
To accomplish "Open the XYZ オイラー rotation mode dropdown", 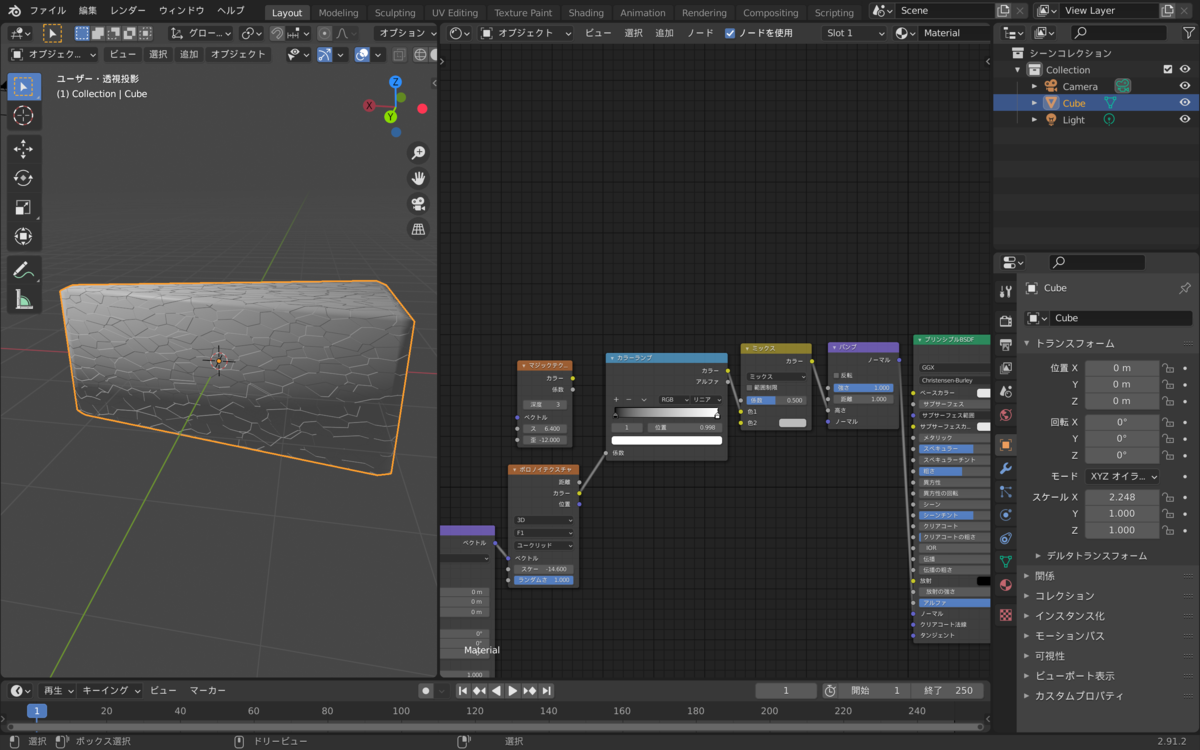I will [1121, 476].
